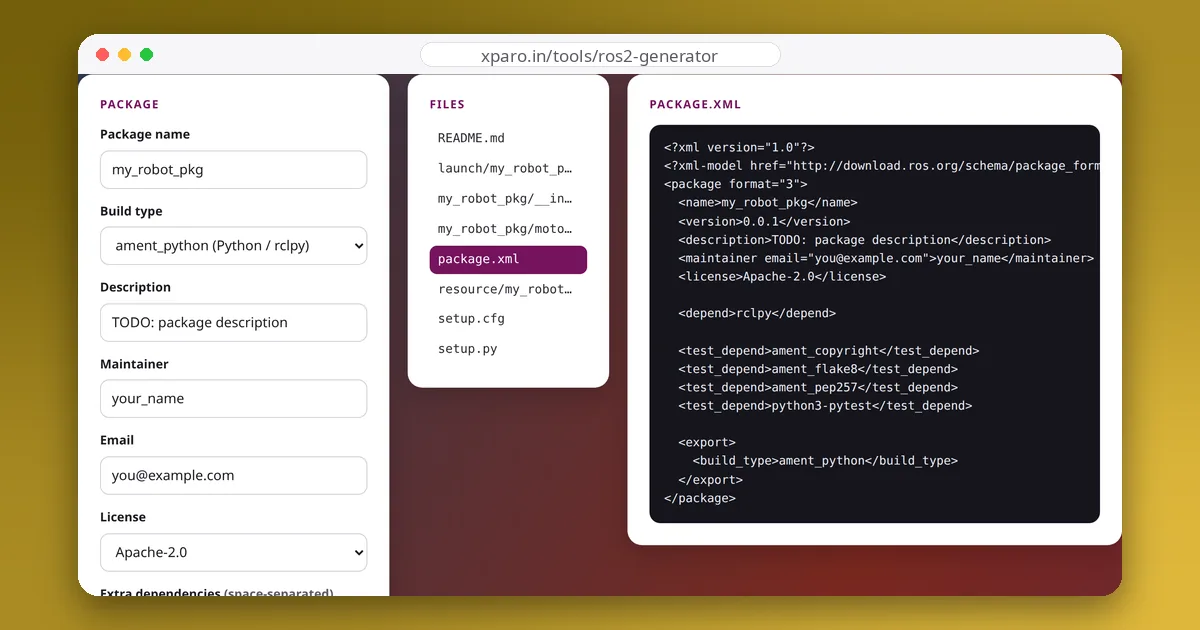The image size is (1200, 630).
Task: Click the ament_copyright test_depend line
Action: click(829, 351)
